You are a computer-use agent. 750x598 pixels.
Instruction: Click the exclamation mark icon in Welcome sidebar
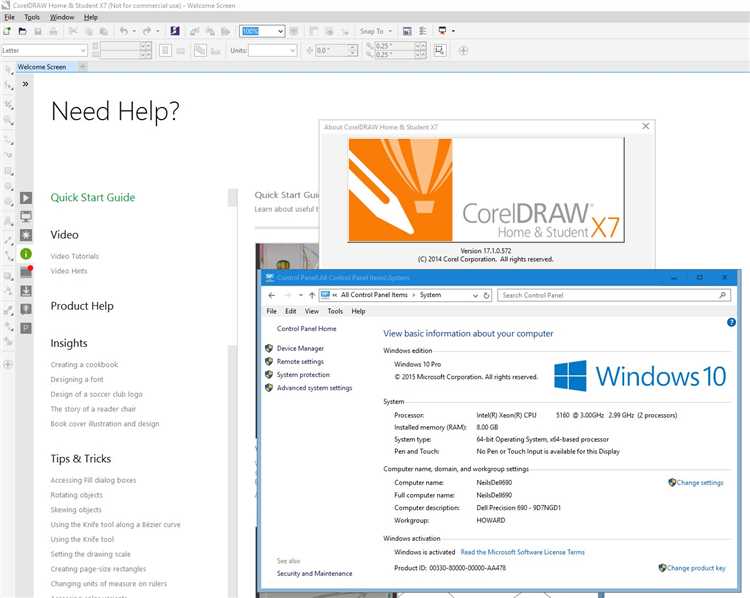[x=26, y=310]
